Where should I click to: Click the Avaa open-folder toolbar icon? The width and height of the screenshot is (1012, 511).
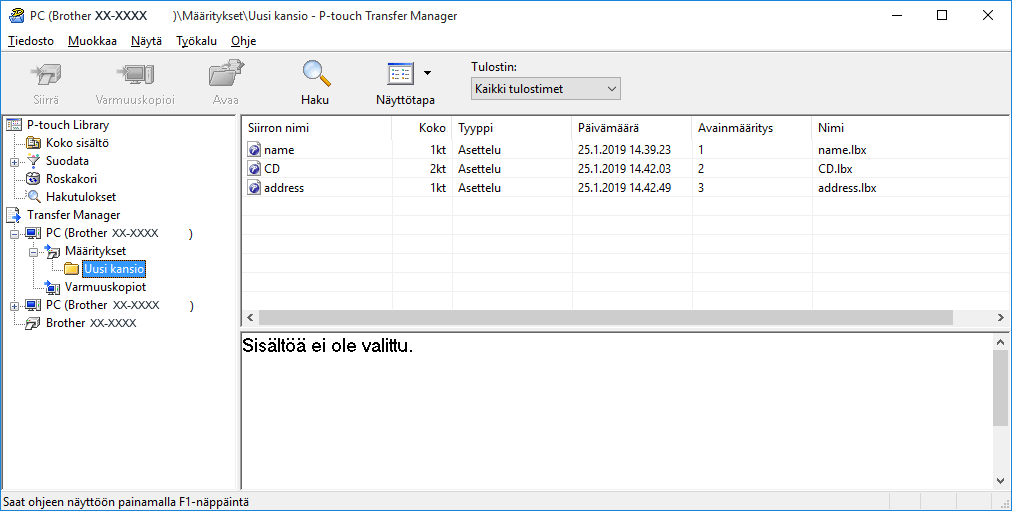226,74
